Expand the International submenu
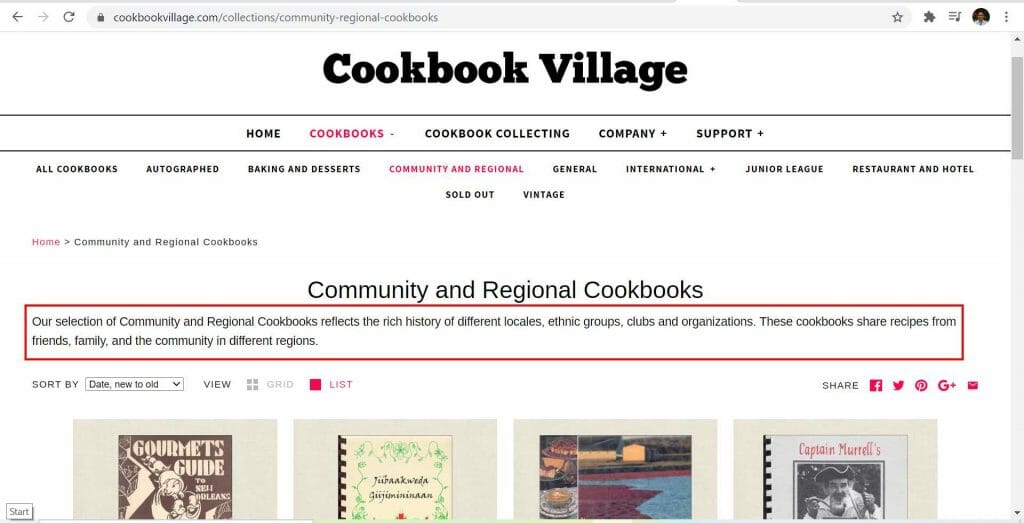Viewport: 1024px width, 523px height. [671, 168]
